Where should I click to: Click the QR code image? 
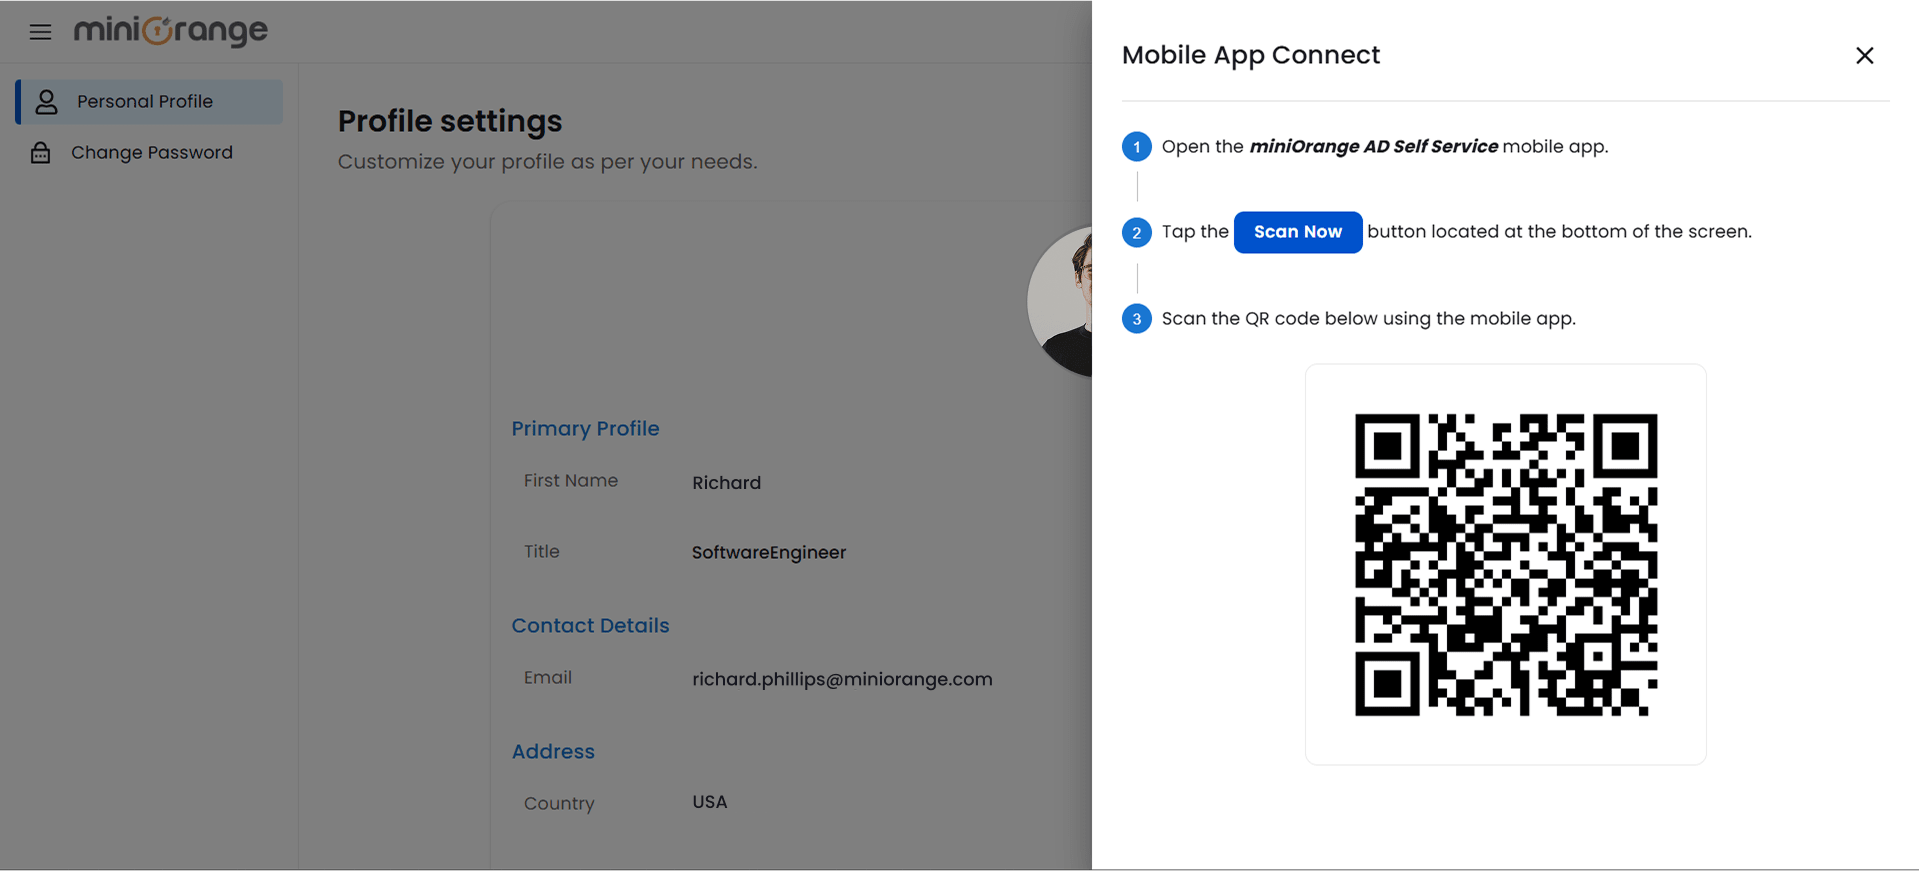pyautogui.click(x=1505, y=565)
